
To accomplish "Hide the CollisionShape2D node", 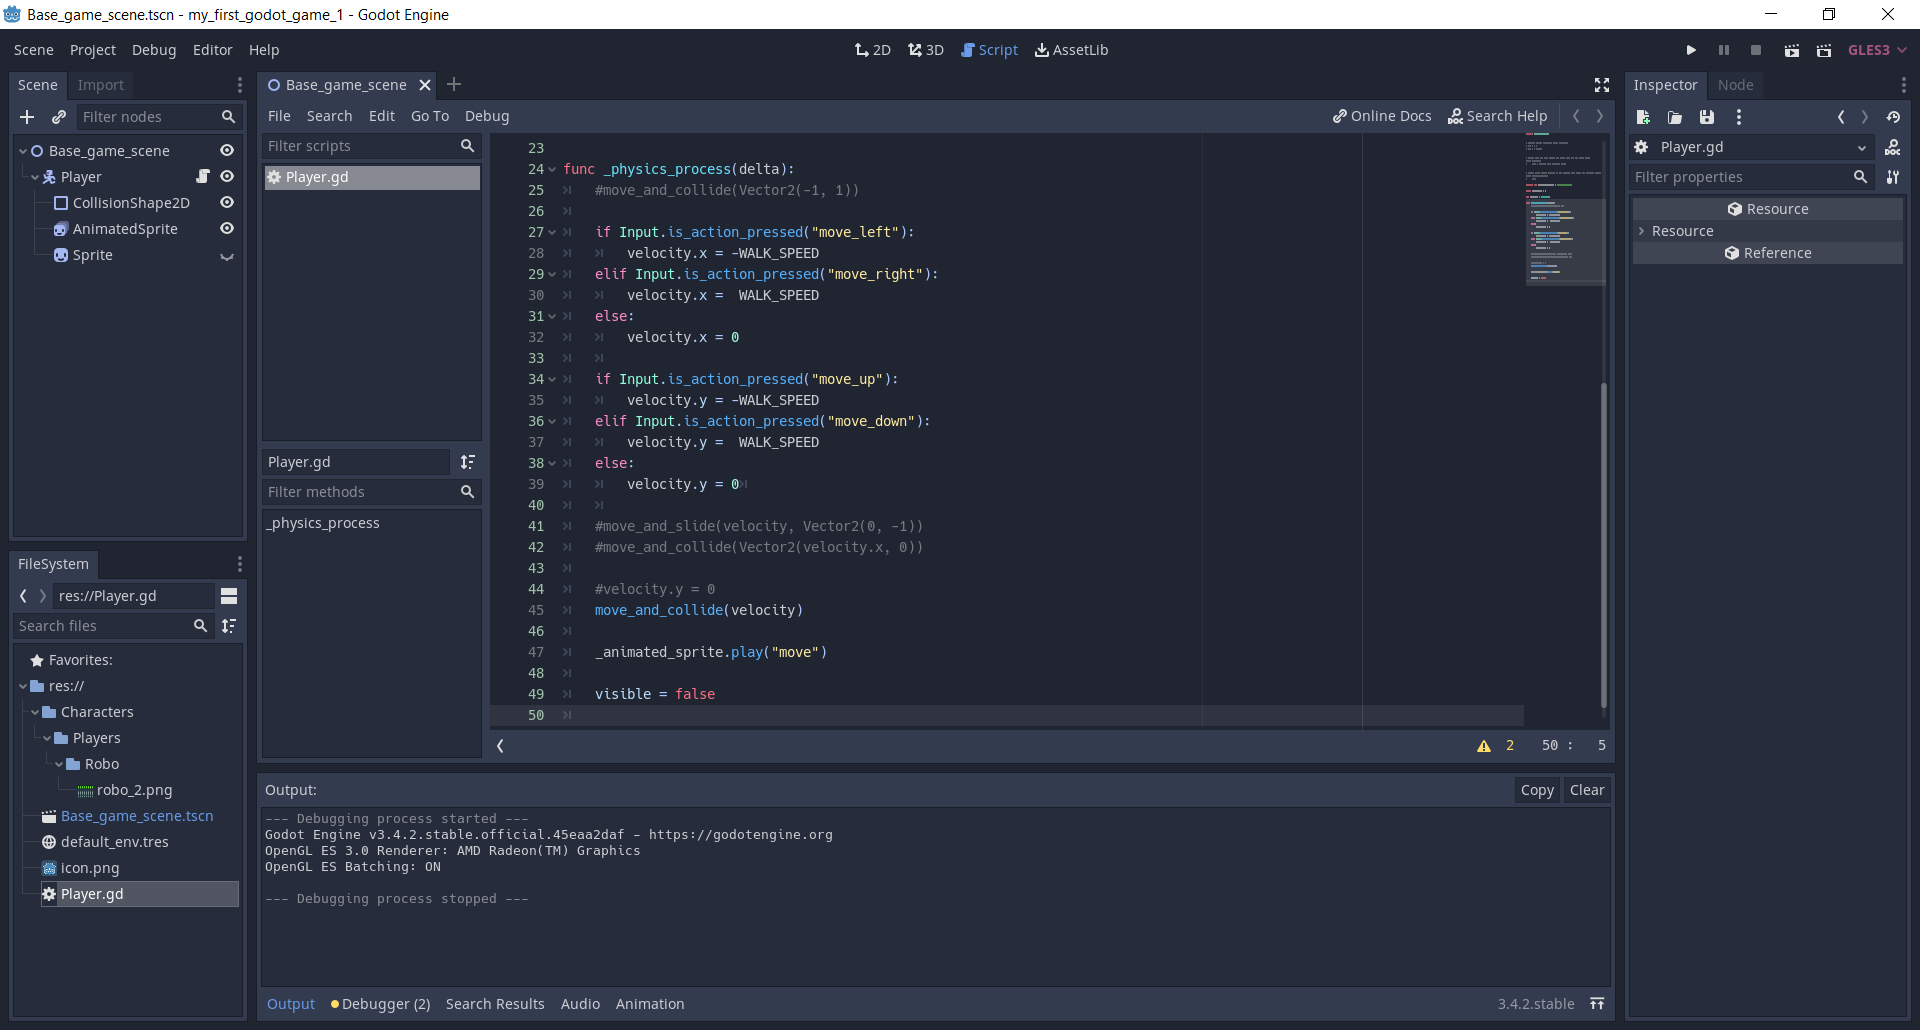I will coord(227,203).
